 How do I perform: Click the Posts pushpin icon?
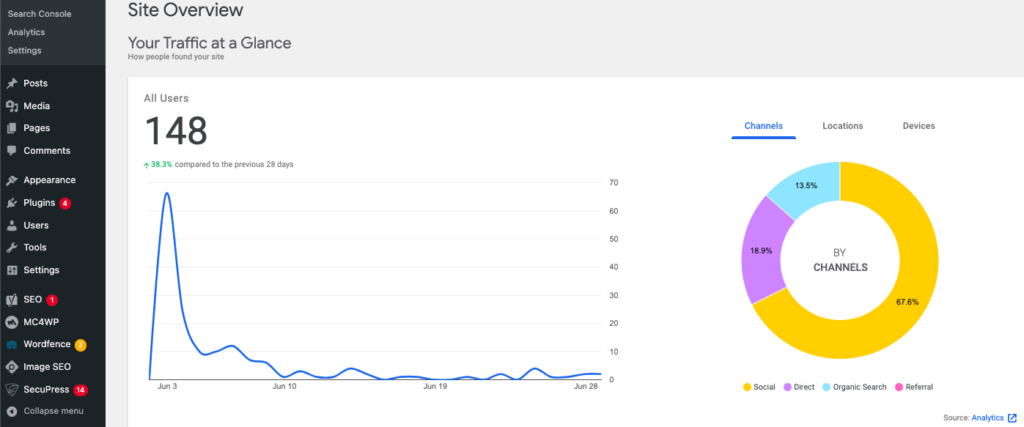tap(12, 83)
